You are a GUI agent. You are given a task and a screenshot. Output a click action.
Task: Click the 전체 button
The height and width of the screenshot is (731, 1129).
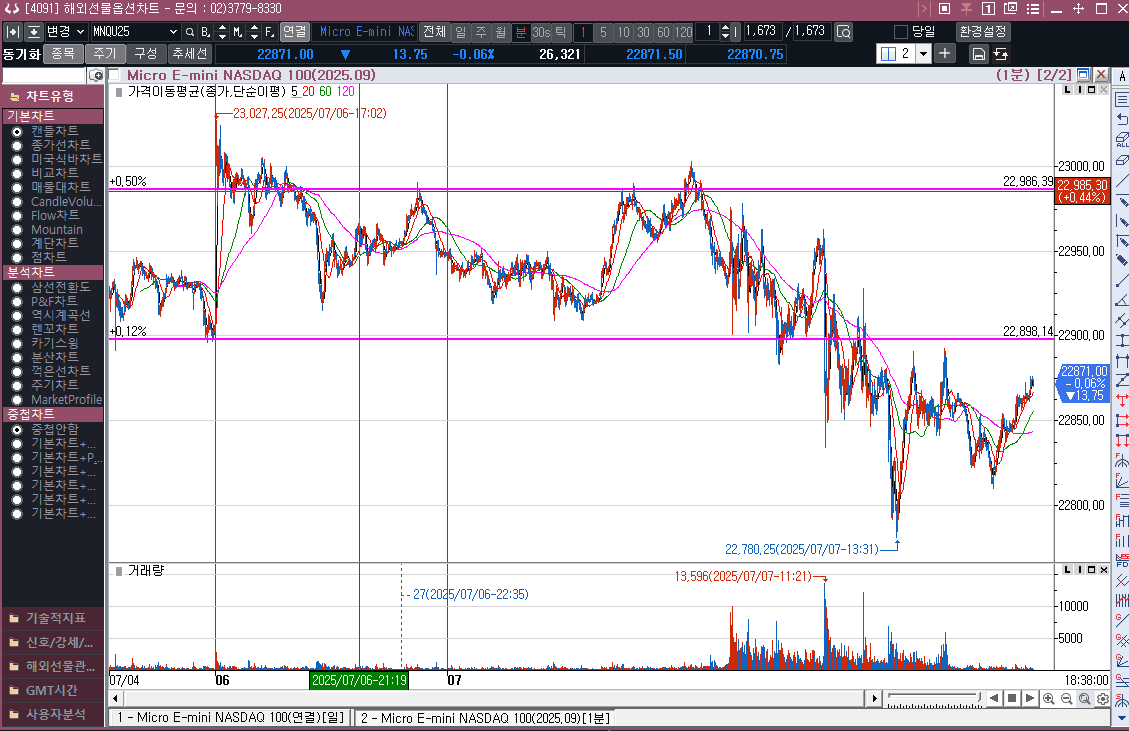pos(434,32)
